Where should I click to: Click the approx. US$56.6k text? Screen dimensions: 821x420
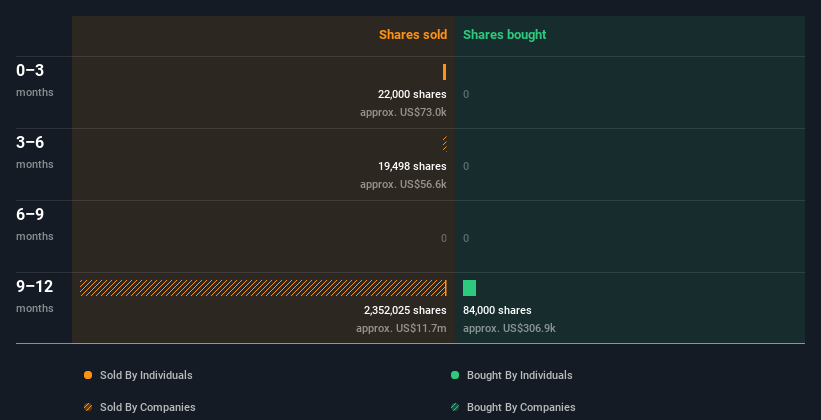(x=403, y=184)
